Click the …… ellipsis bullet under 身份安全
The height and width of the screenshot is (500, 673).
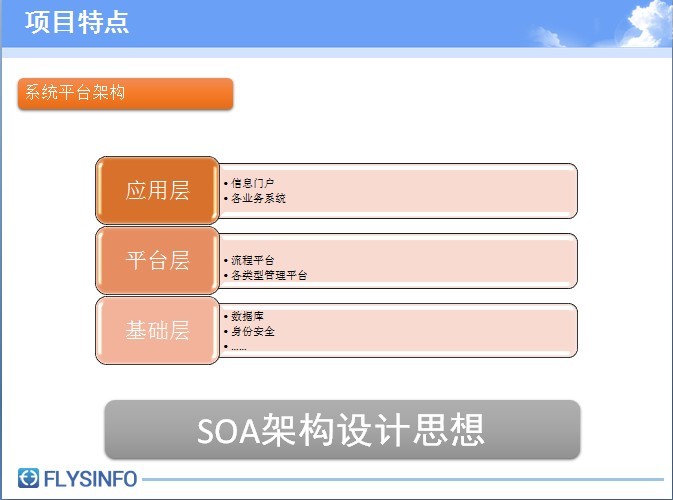coord(238,347)
